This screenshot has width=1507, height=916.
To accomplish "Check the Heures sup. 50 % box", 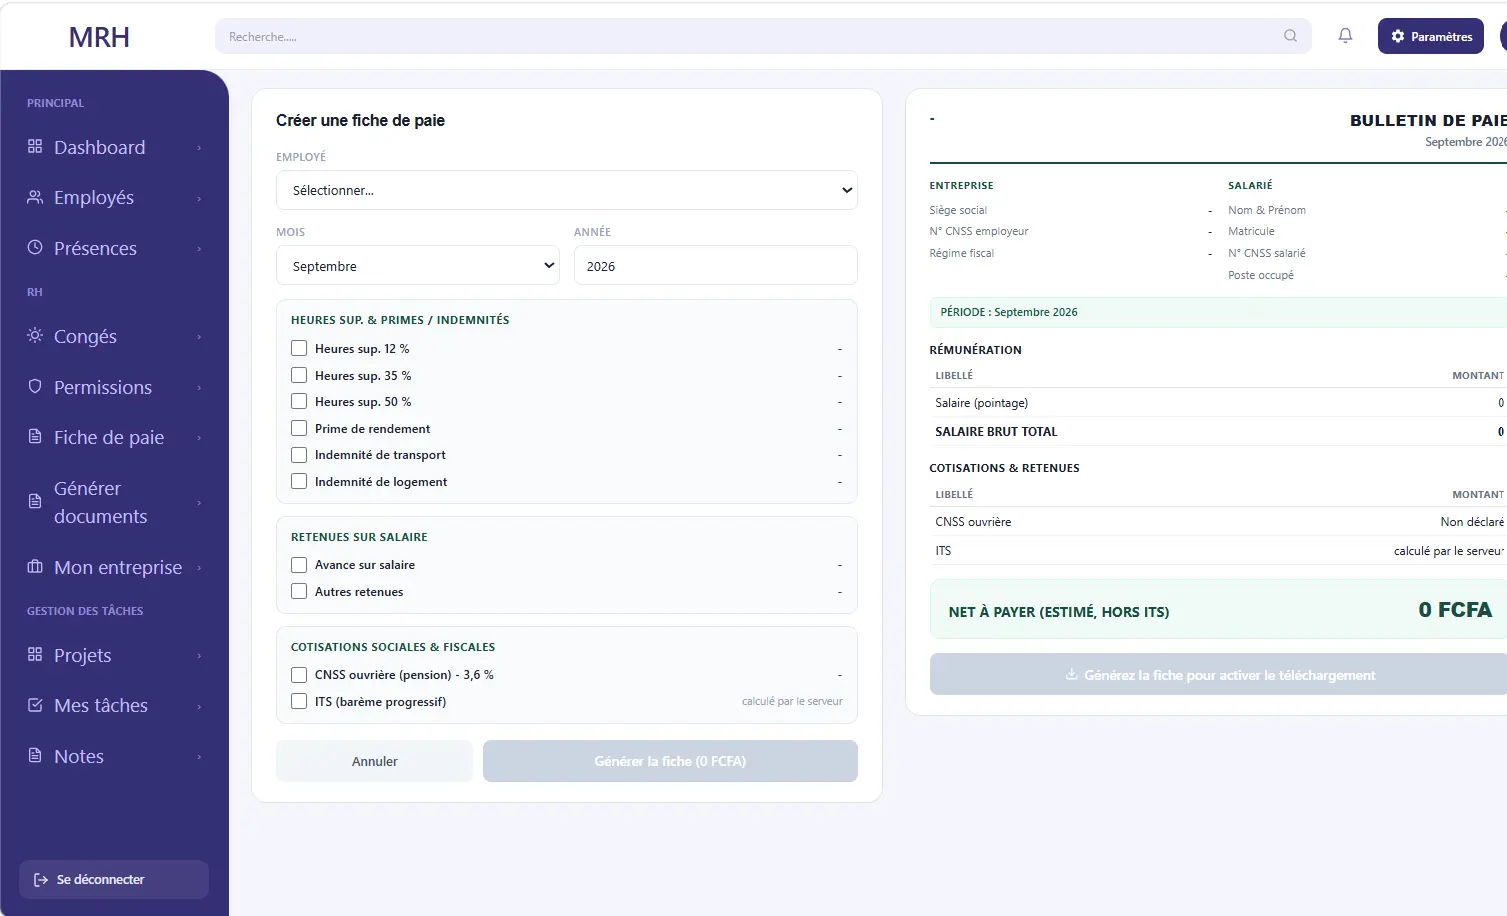I will click(x=299, y=401).
